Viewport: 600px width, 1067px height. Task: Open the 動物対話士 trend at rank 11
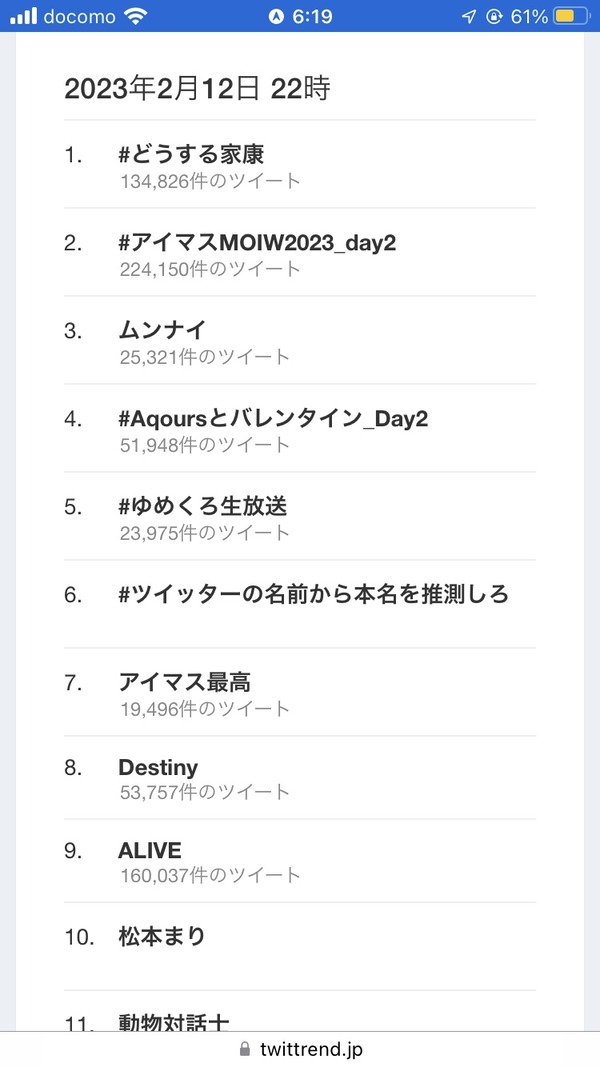[x=173, y=1021]
